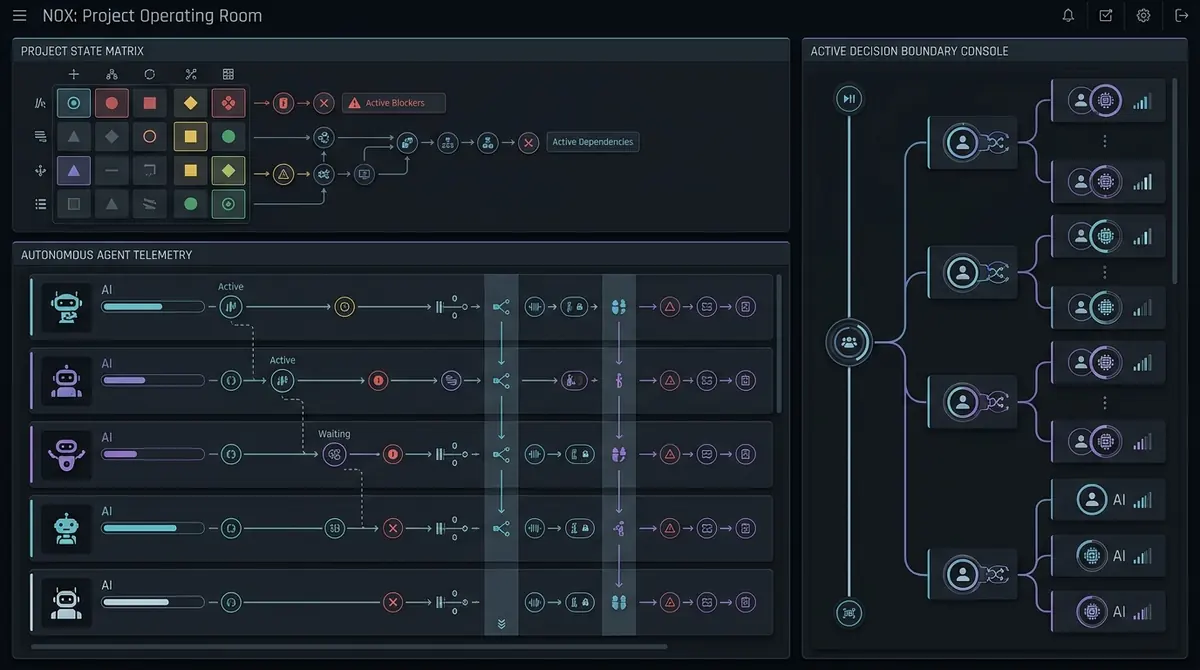Open the notifications bell

(1068, 16)
